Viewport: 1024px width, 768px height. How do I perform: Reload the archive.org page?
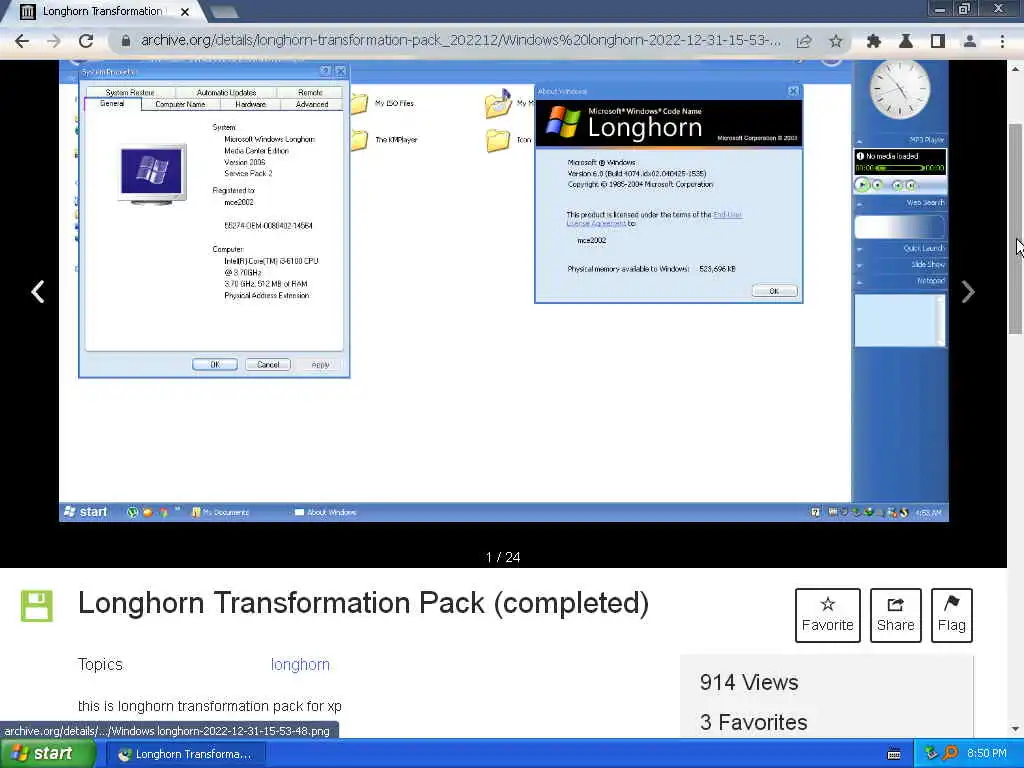[x=86, y=41]
